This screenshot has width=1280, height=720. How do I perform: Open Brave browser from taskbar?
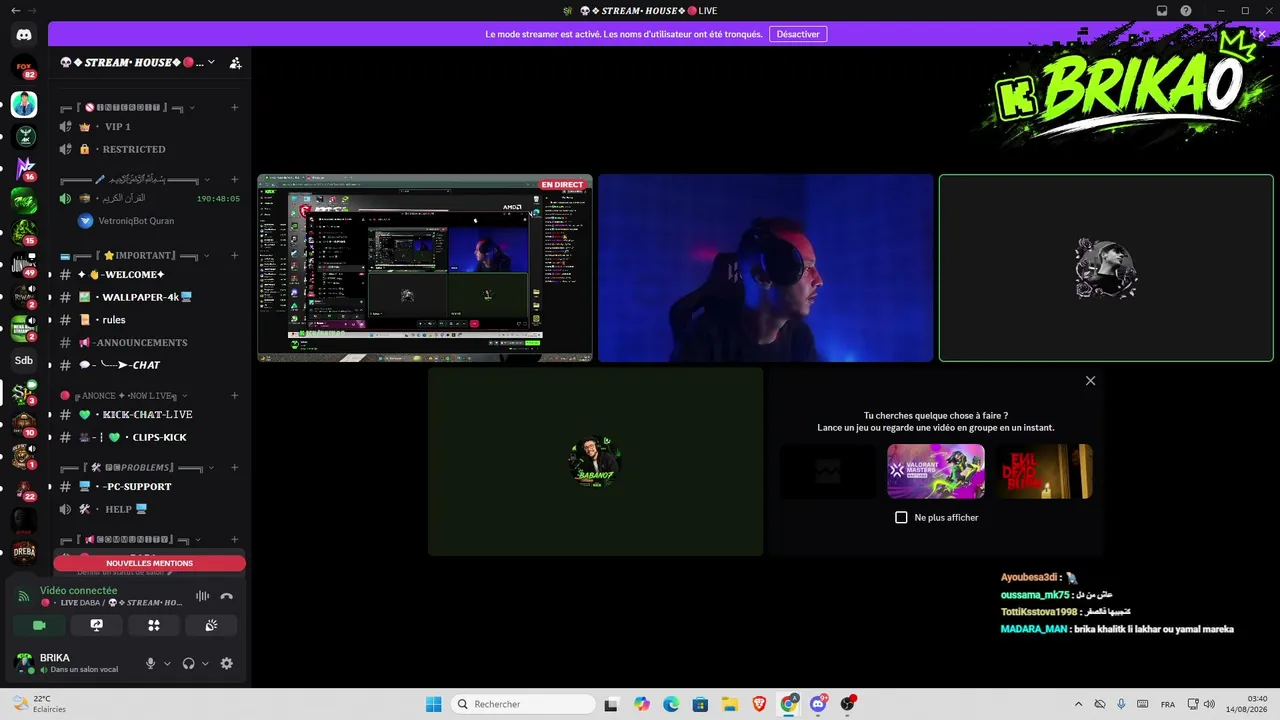(x=759, y=704)
